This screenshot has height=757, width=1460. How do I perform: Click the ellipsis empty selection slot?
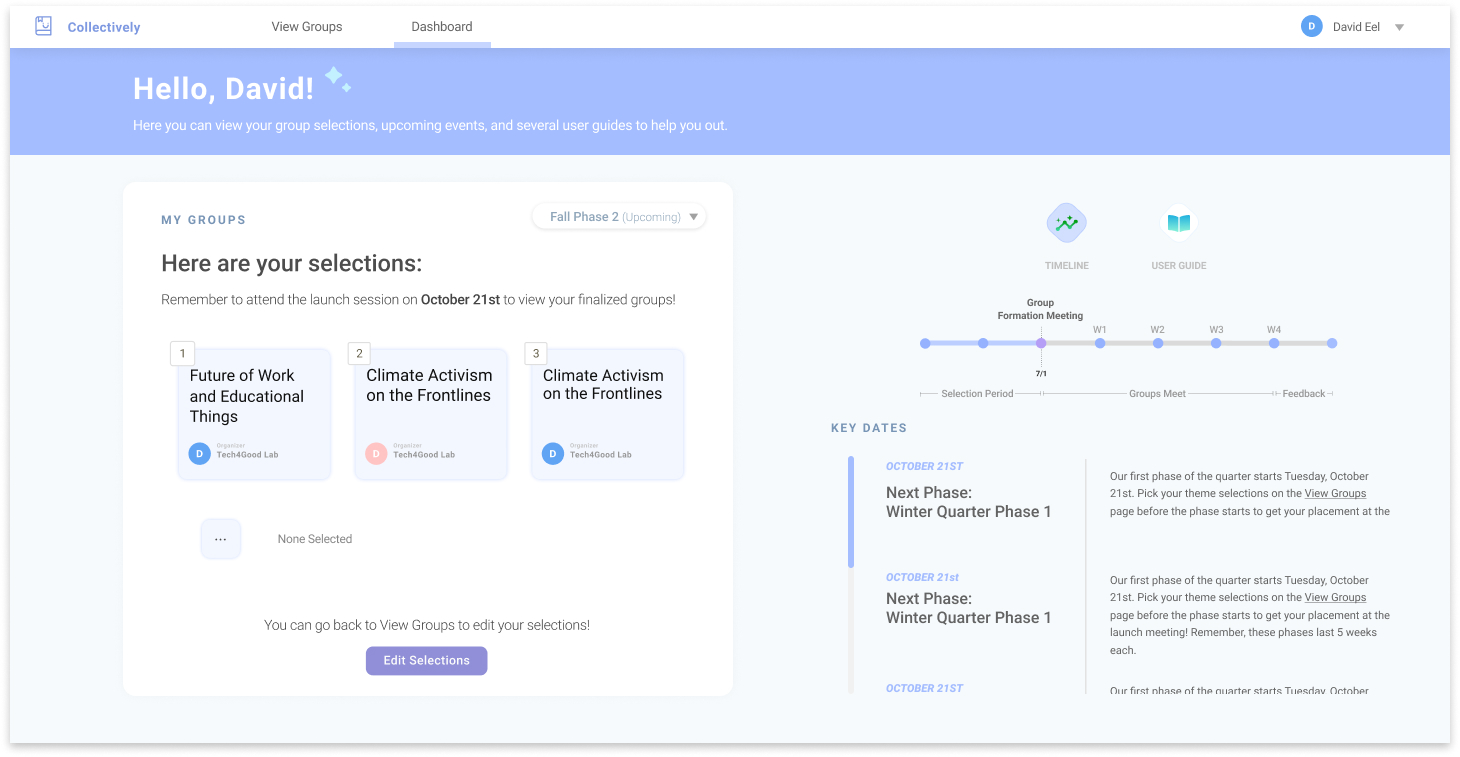point(221,539)
